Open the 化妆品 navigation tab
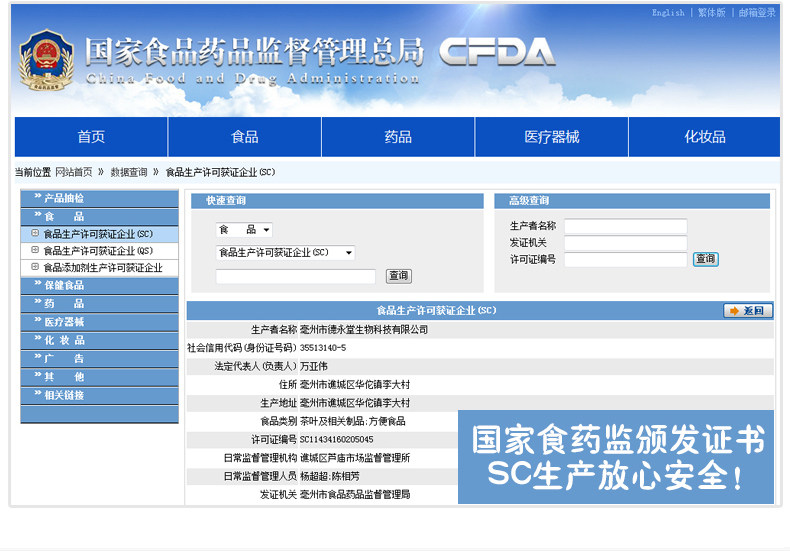 704,136
